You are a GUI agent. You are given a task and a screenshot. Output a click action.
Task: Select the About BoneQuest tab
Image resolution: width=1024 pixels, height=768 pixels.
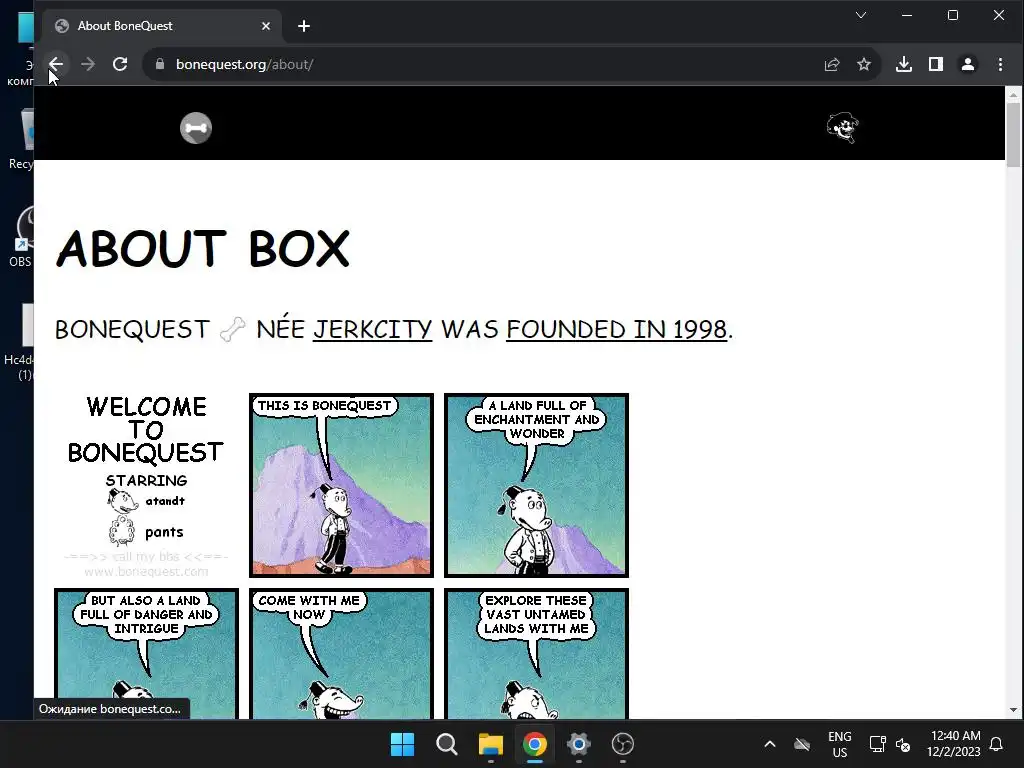(x=162, y=26)
